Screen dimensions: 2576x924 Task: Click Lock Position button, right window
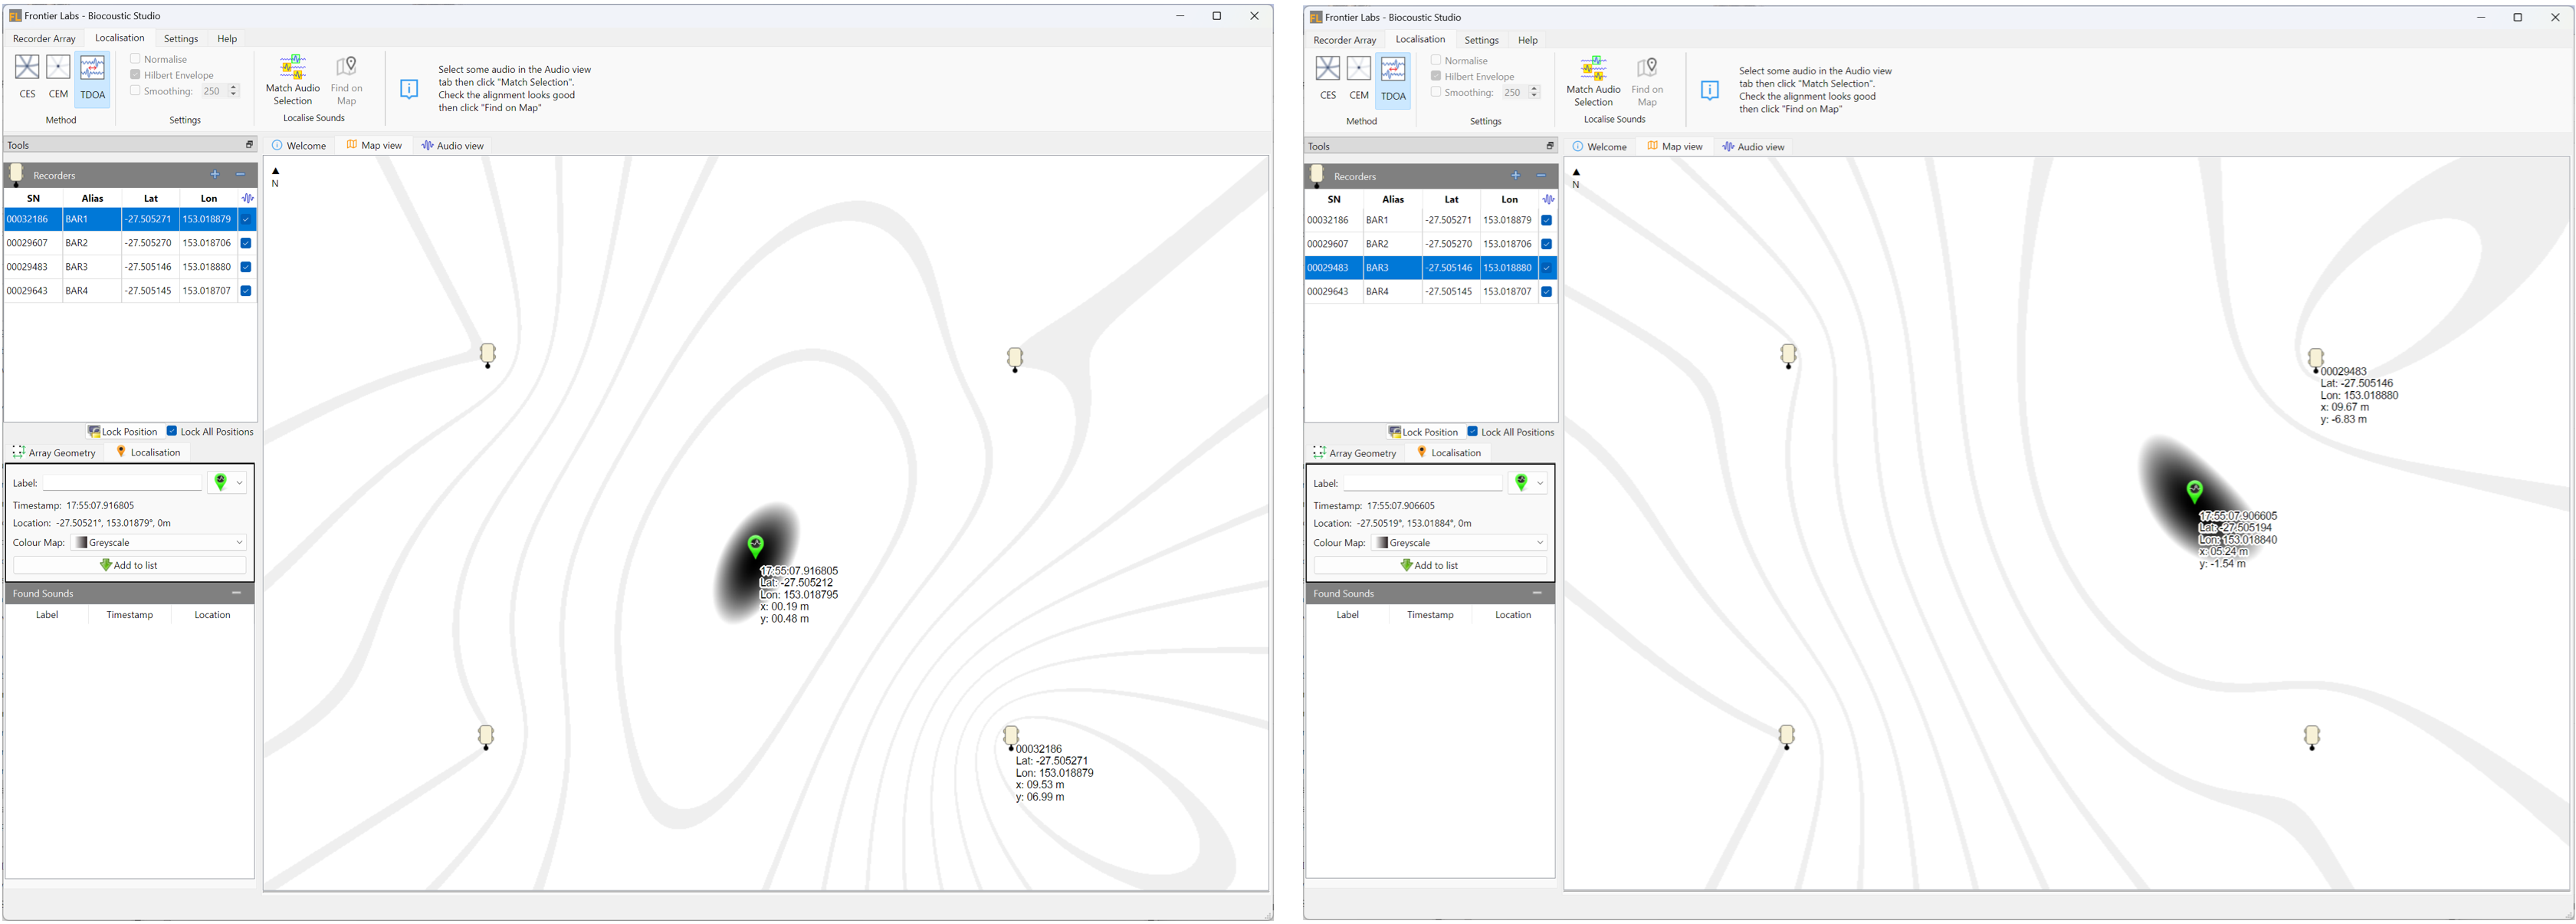(1424, 432)
